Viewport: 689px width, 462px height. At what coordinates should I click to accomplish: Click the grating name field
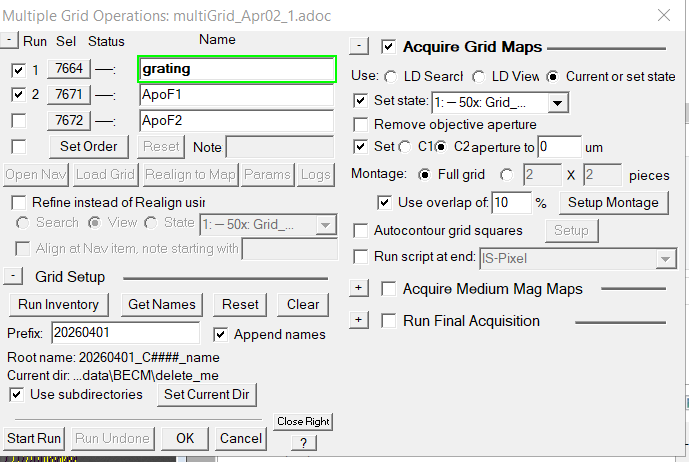[237, 69]
